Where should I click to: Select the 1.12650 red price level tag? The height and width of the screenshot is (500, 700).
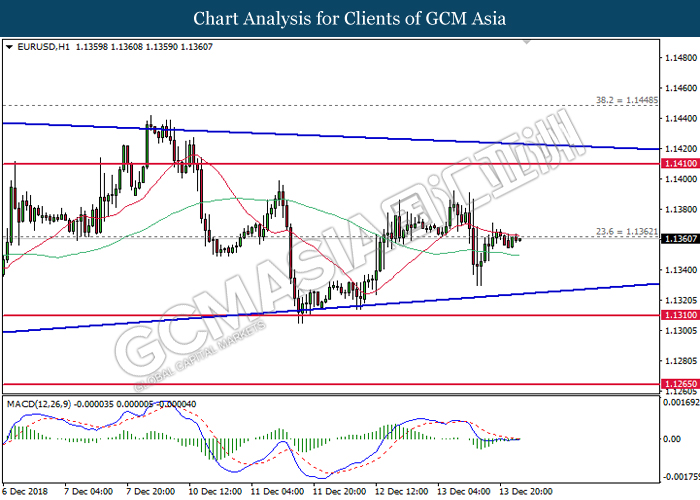click(x=680, y=384)
